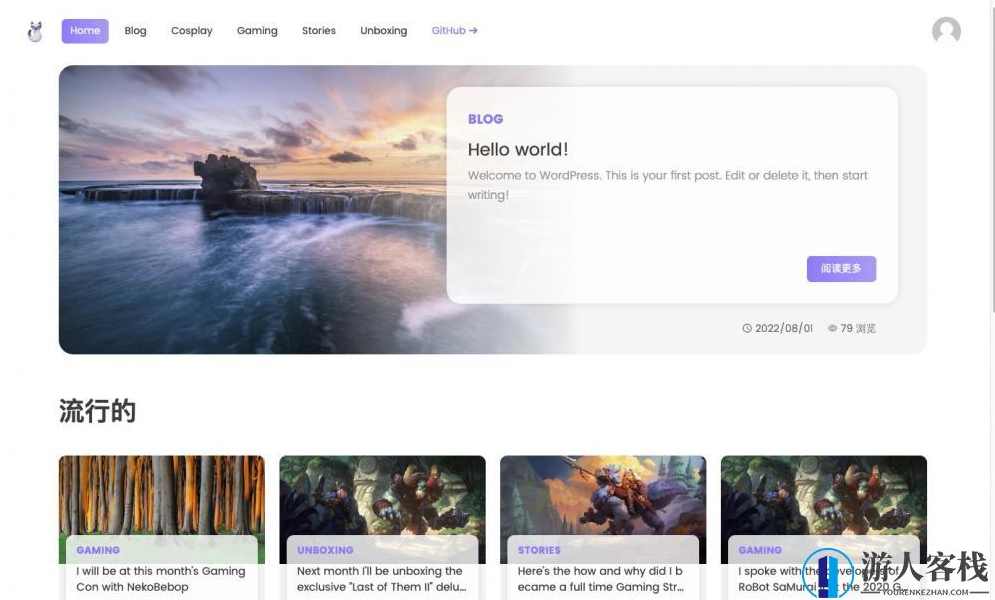Open the Blog menu item
The image size is (995, 600).
[135, 31]
